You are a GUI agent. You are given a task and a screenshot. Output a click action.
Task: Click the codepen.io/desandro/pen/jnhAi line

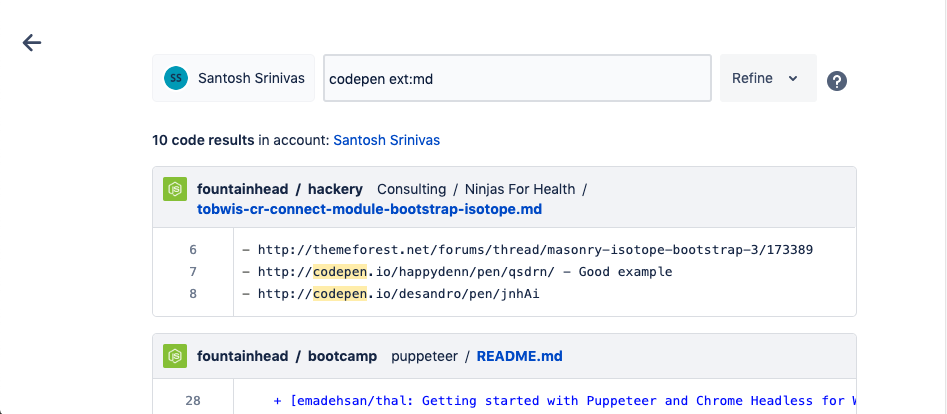pyautogui.click(x=390, y=294)
